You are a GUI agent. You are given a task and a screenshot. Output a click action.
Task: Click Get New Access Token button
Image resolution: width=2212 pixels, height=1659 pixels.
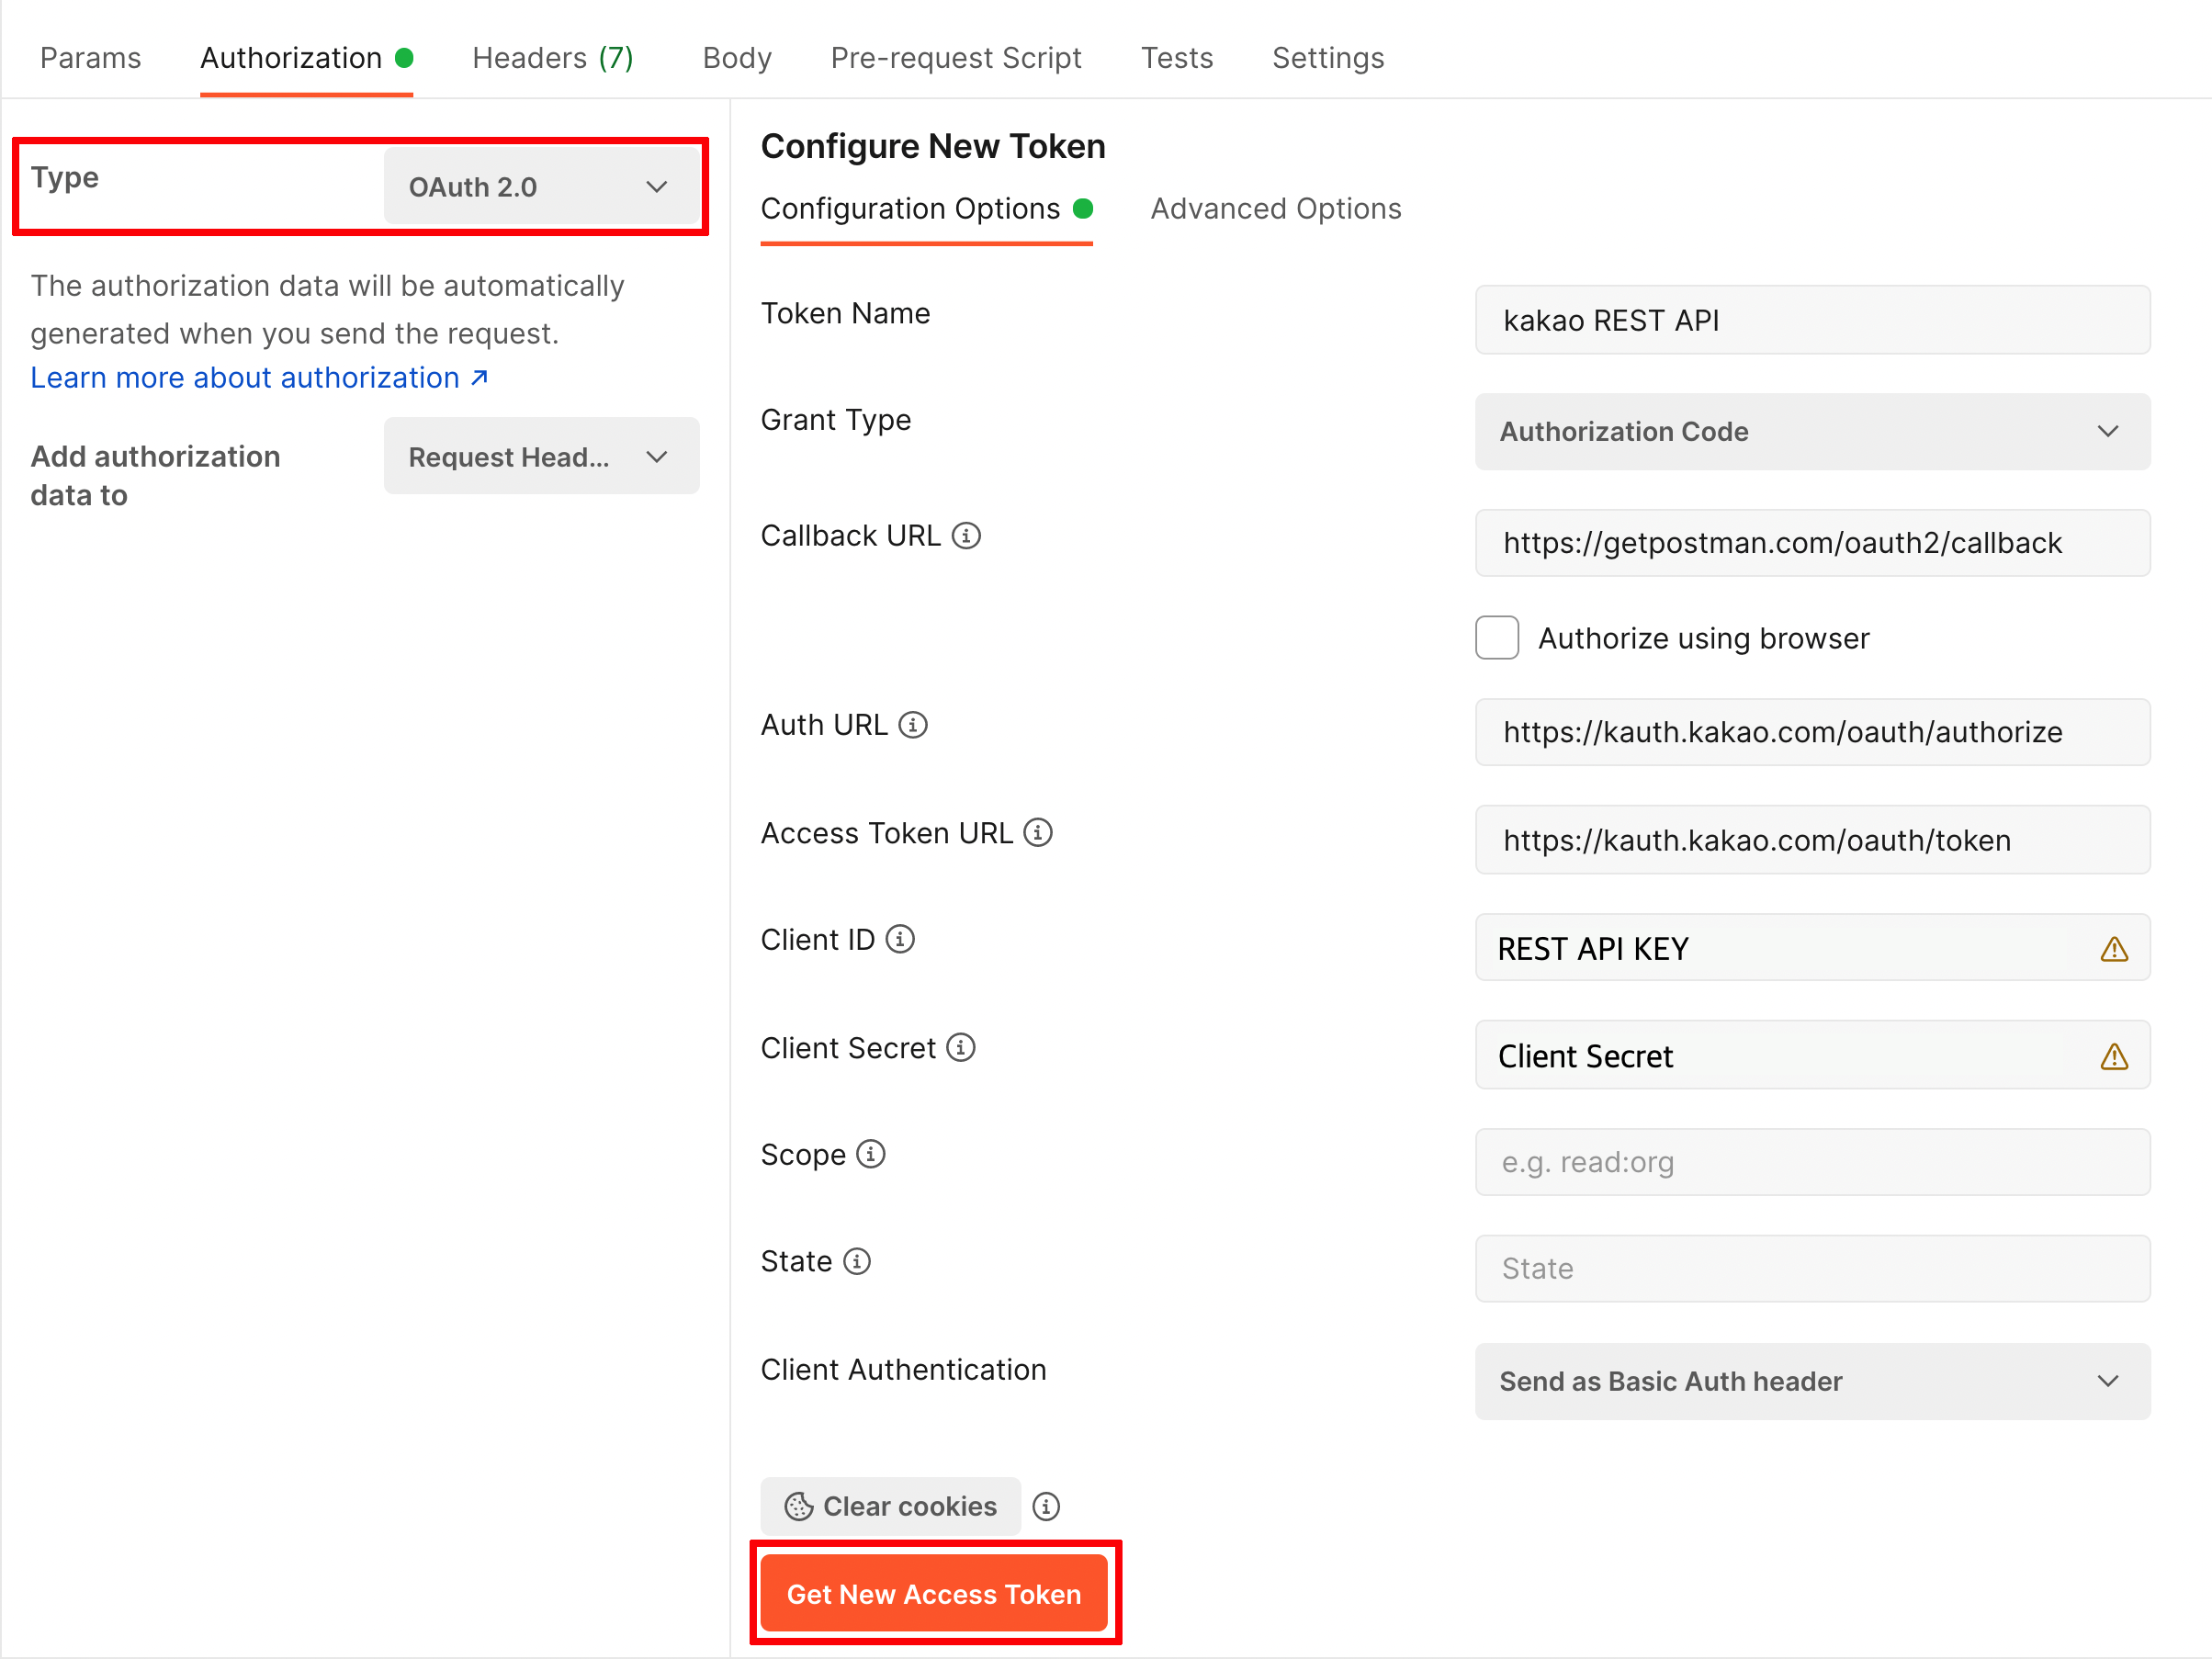[934, 1593]
